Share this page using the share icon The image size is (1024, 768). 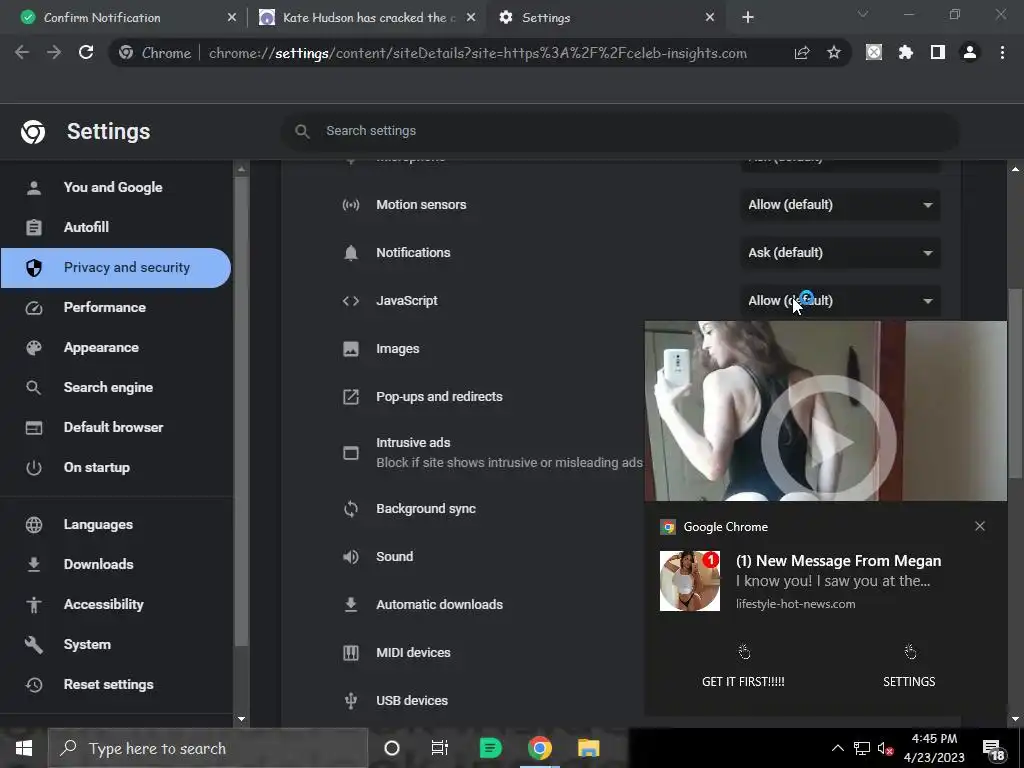click(x=802, y=53)
